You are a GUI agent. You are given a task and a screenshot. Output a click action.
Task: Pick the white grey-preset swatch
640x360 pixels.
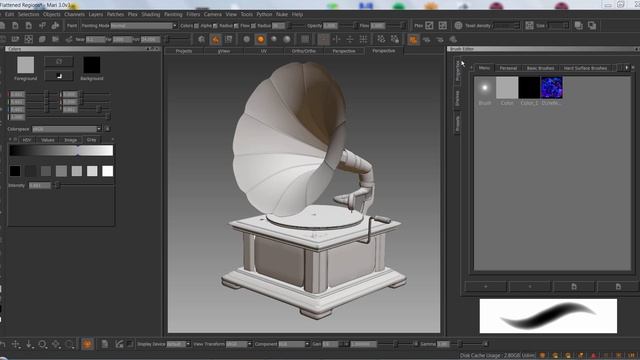point(107,171)
